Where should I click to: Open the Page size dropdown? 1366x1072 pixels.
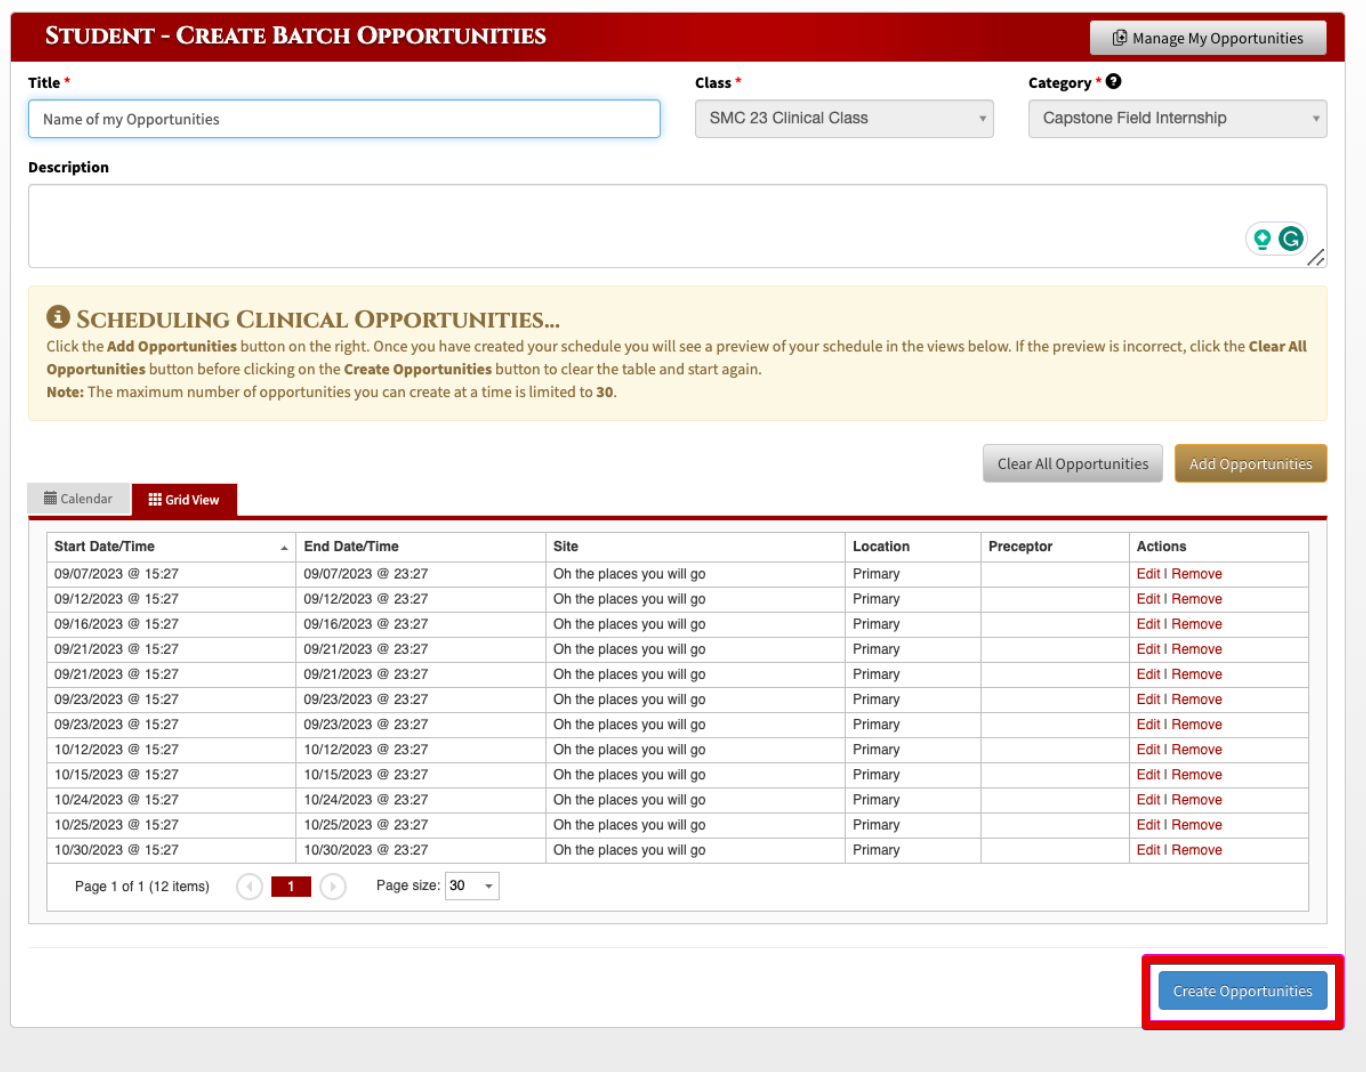472,886
